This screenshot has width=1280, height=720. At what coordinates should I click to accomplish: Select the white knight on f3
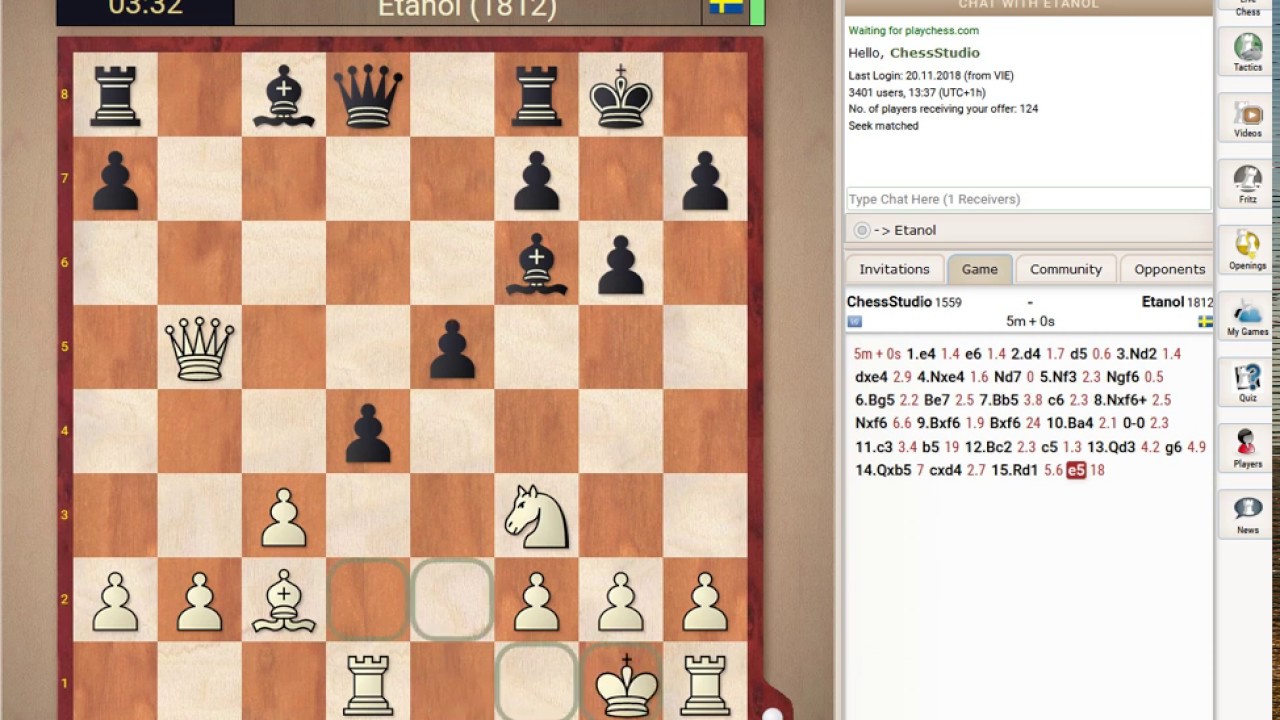537,515
